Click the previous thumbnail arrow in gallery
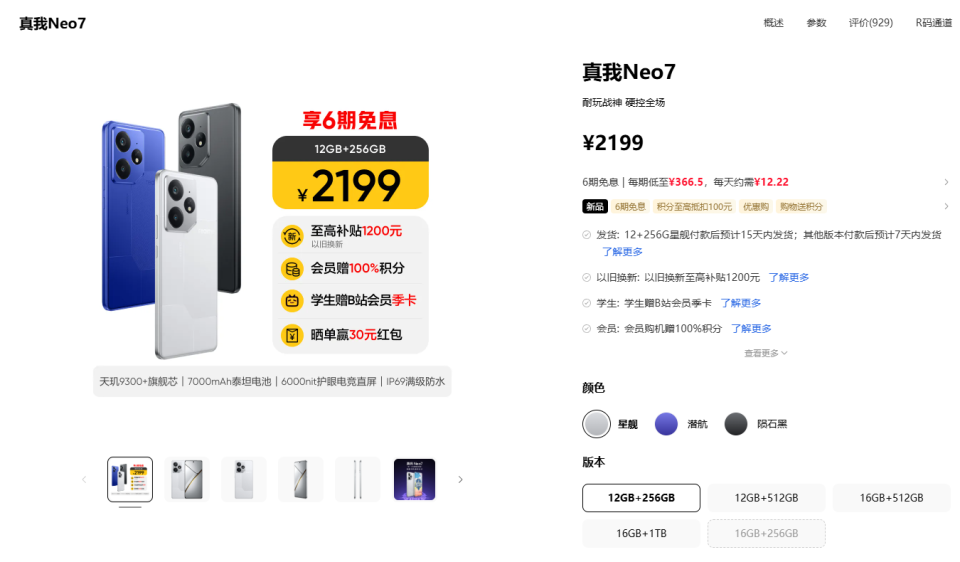Image resolution: width=960 pixels, height=562 pixels. (84, 479)
